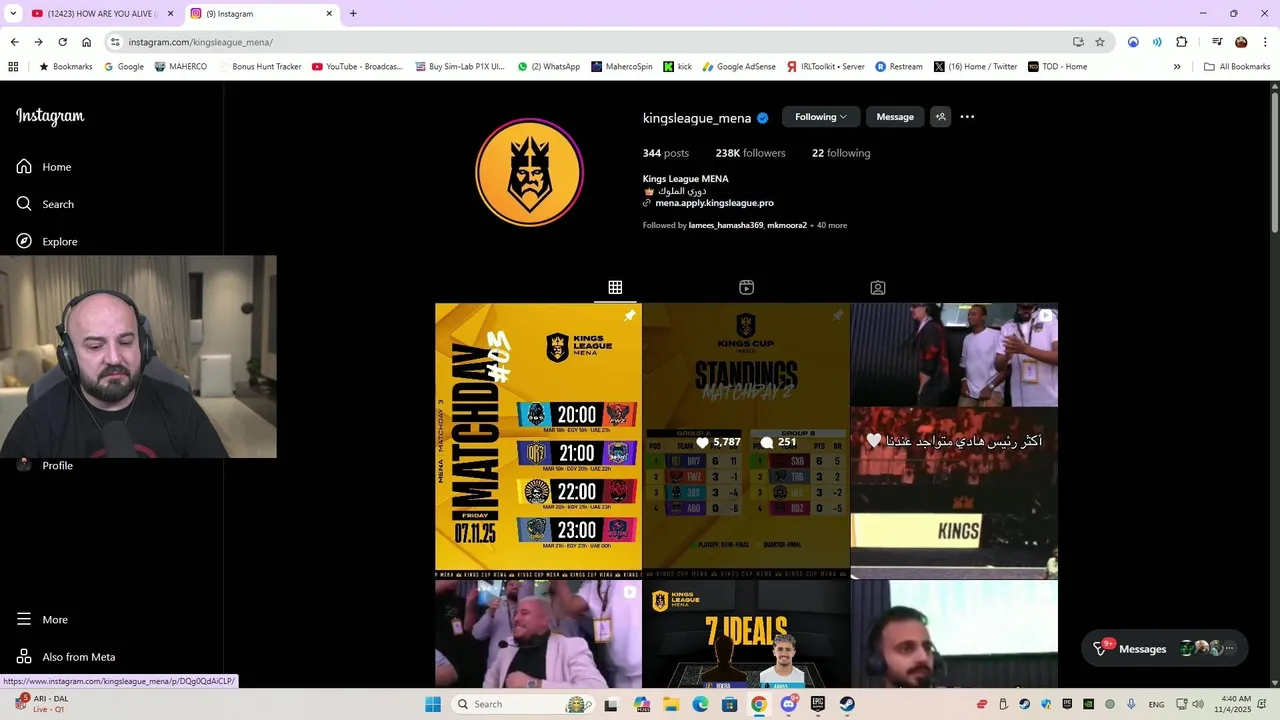The width and height of the screenshot is (1280, 720).
Task: Open Restream bookmark
Action: [899, 67]
